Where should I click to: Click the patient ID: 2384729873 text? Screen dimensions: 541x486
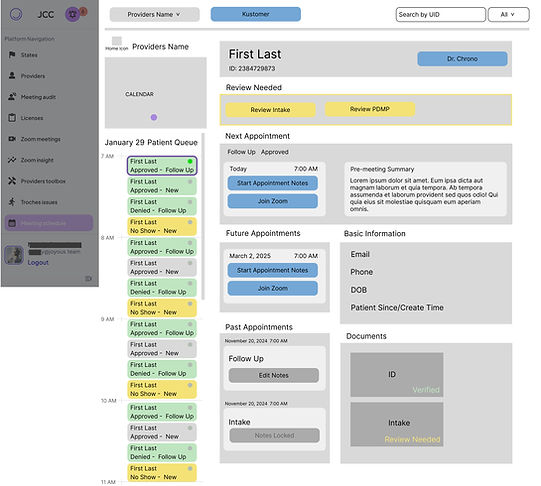pyautogui.click(x=252, y=68)
